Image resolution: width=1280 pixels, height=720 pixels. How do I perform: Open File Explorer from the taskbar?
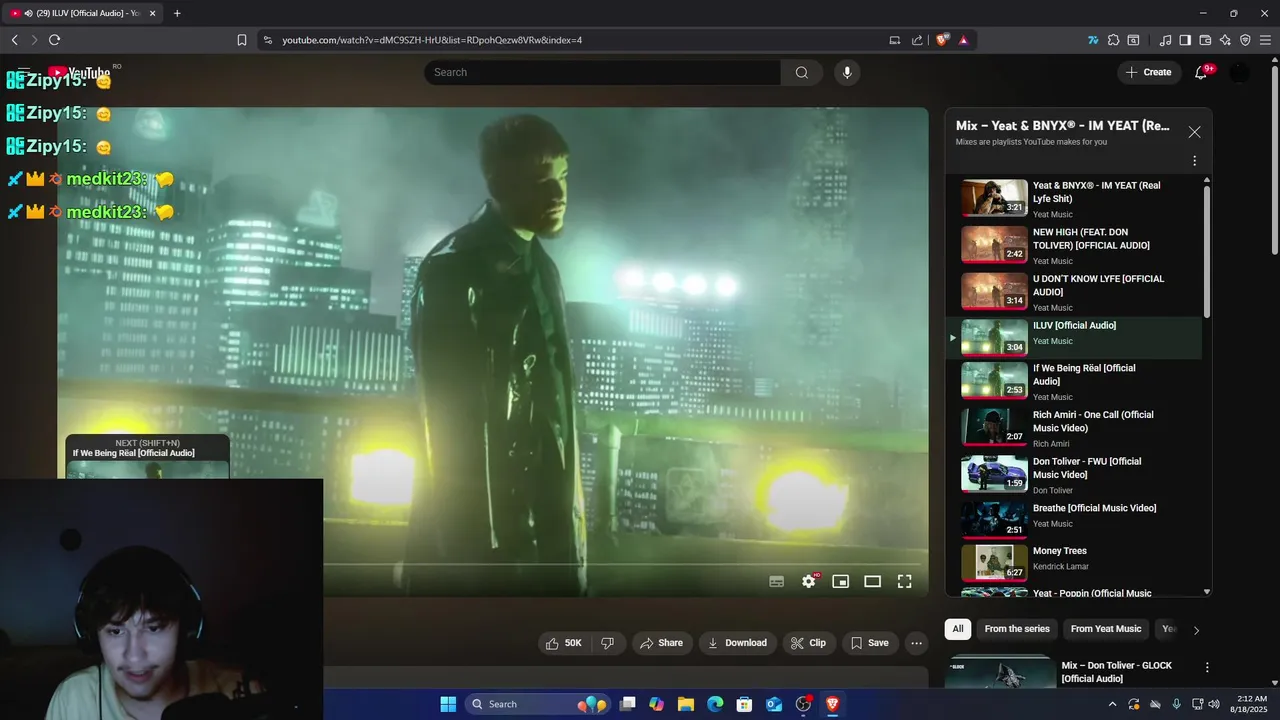tap(686, 704)
